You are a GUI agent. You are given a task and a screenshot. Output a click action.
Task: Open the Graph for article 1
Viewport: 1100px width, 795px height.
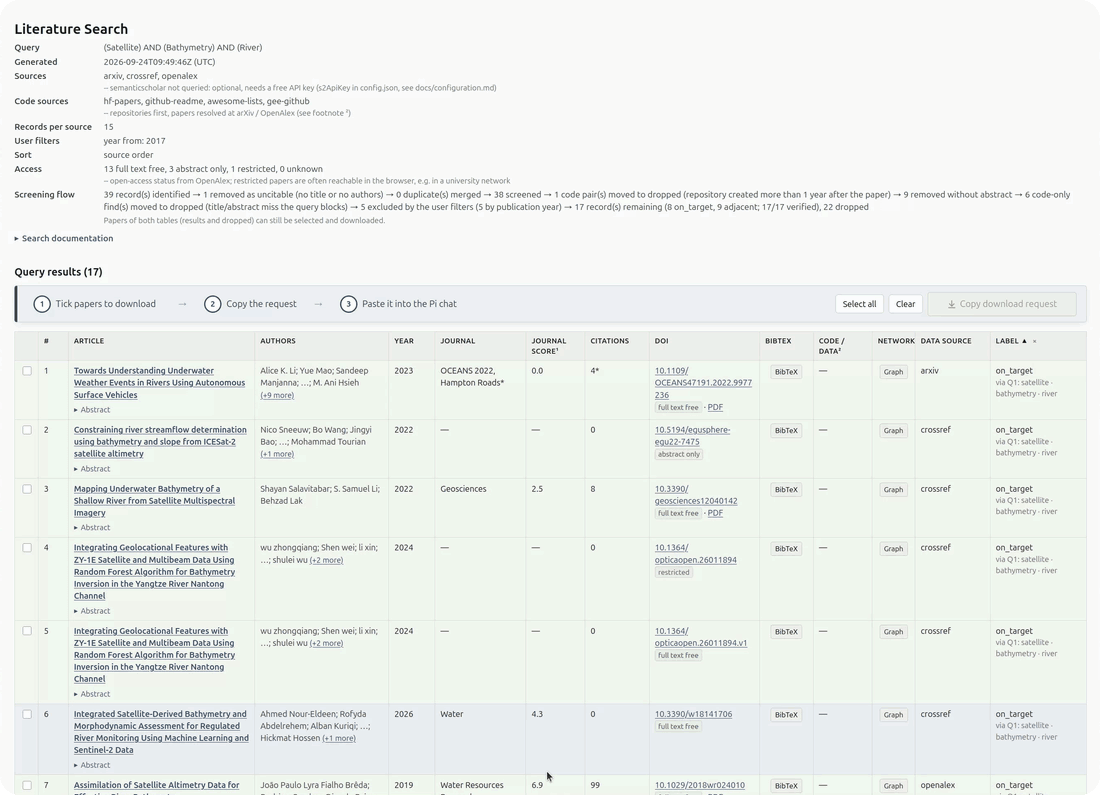coord(893,372)
